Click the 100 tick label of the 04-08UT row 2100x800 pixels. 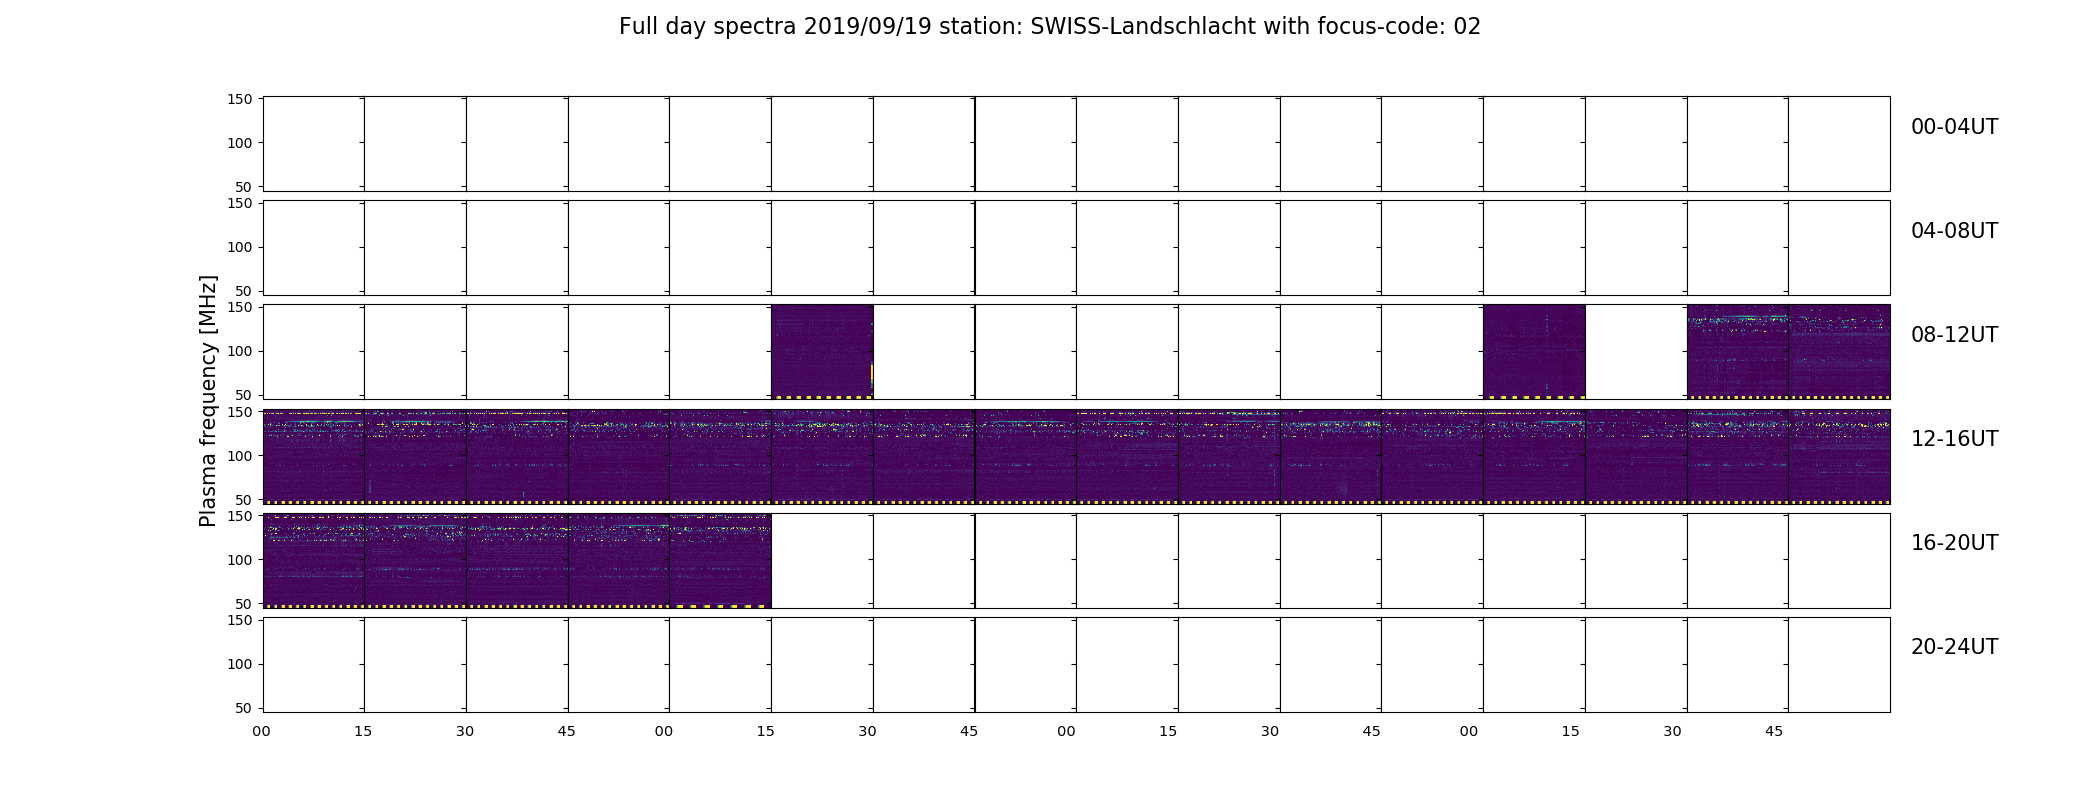(x=240, y=247)
